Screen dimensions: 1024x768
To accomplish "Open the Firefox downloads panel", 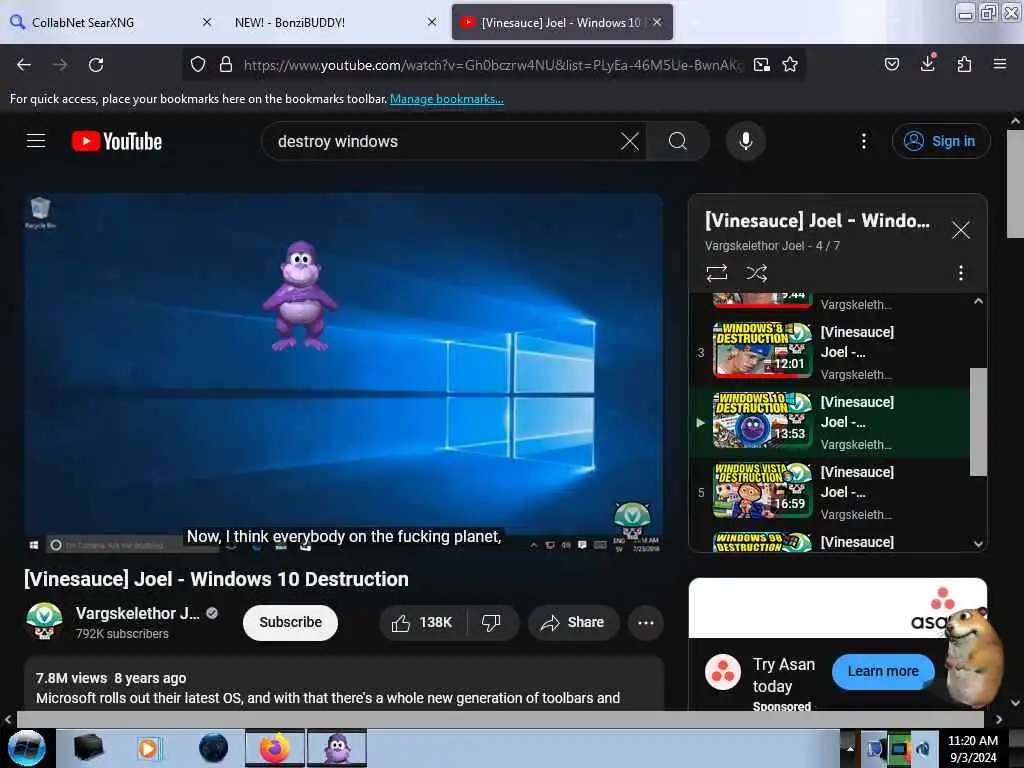I will (x=928, y=63).
